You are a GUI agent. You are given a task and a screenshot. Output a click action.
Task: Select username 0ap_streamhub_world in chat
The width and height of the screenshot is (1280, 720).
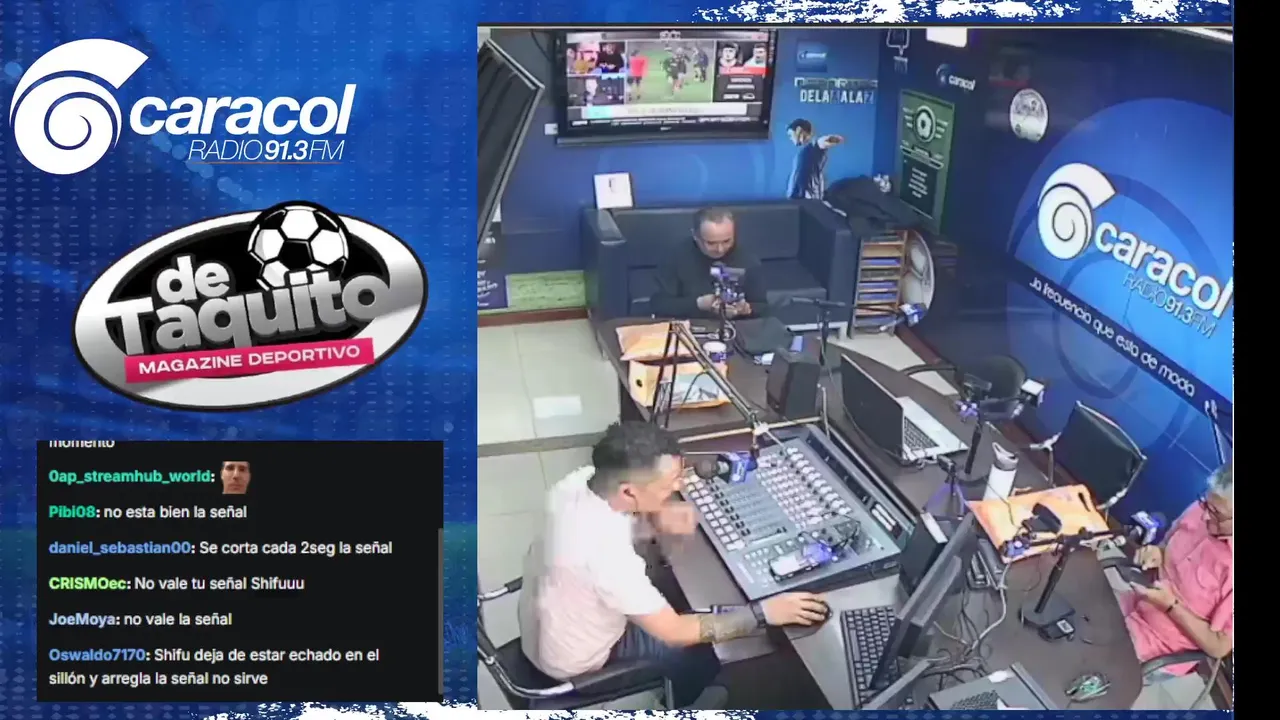coord(130,476)
